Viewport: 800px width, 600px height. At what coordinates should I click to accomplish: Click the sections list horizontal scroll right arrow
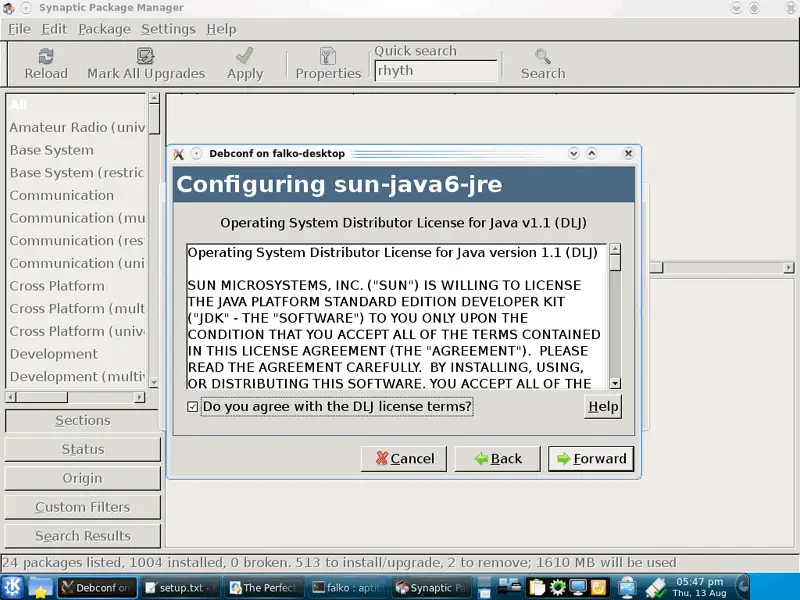click(x=140, y=397)
